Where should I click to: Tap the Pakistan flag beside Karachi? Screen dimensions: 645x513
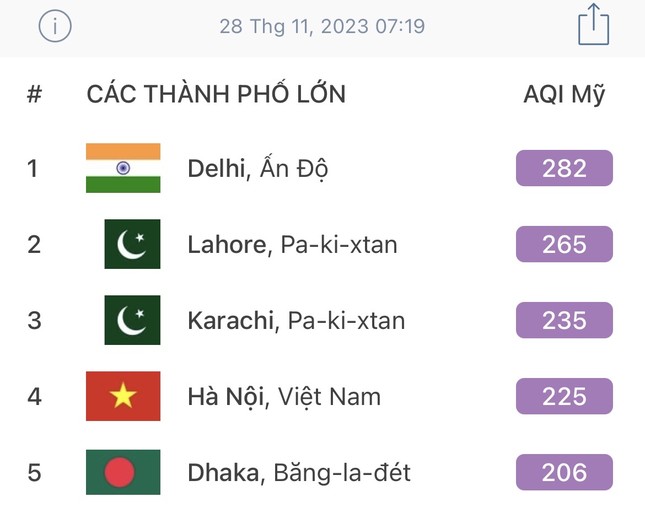pos(132,320)
